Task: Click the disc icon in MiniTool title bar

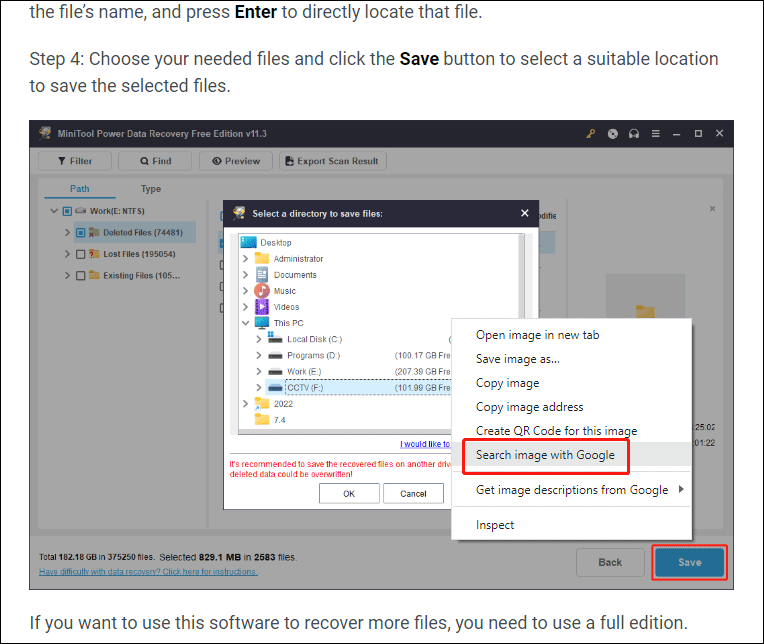Action: click(x=612, y=133)
